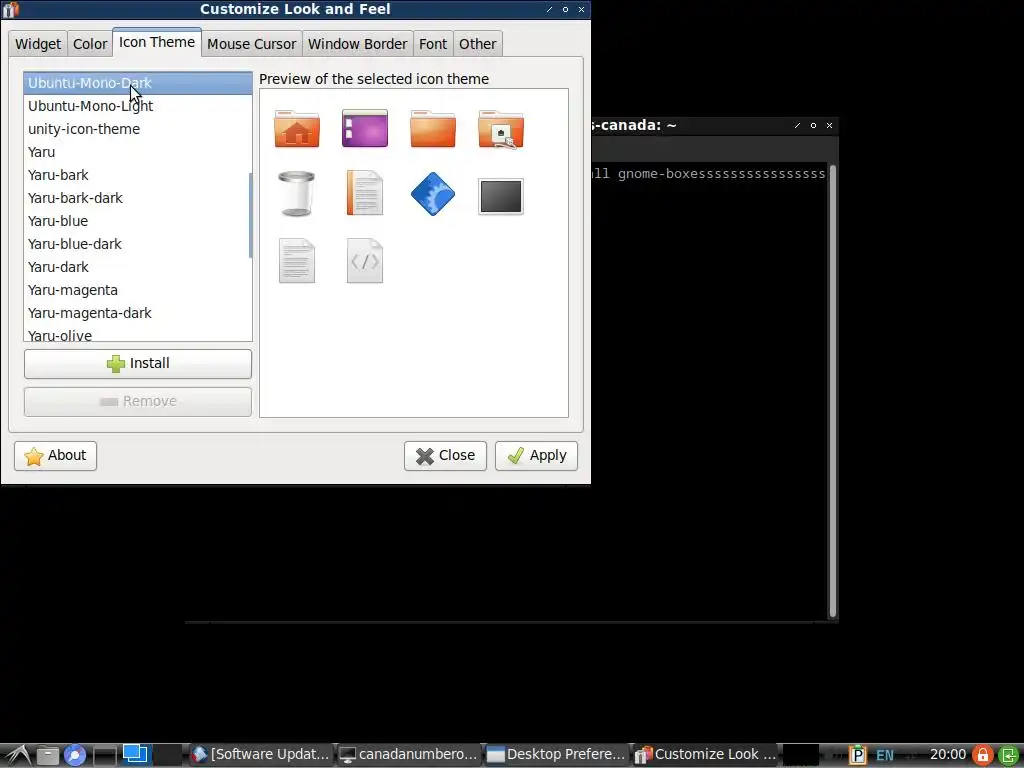The image size is (1024, 768).
Task: Click the icon theme list scrollbar
Action: tap(251, 216)
